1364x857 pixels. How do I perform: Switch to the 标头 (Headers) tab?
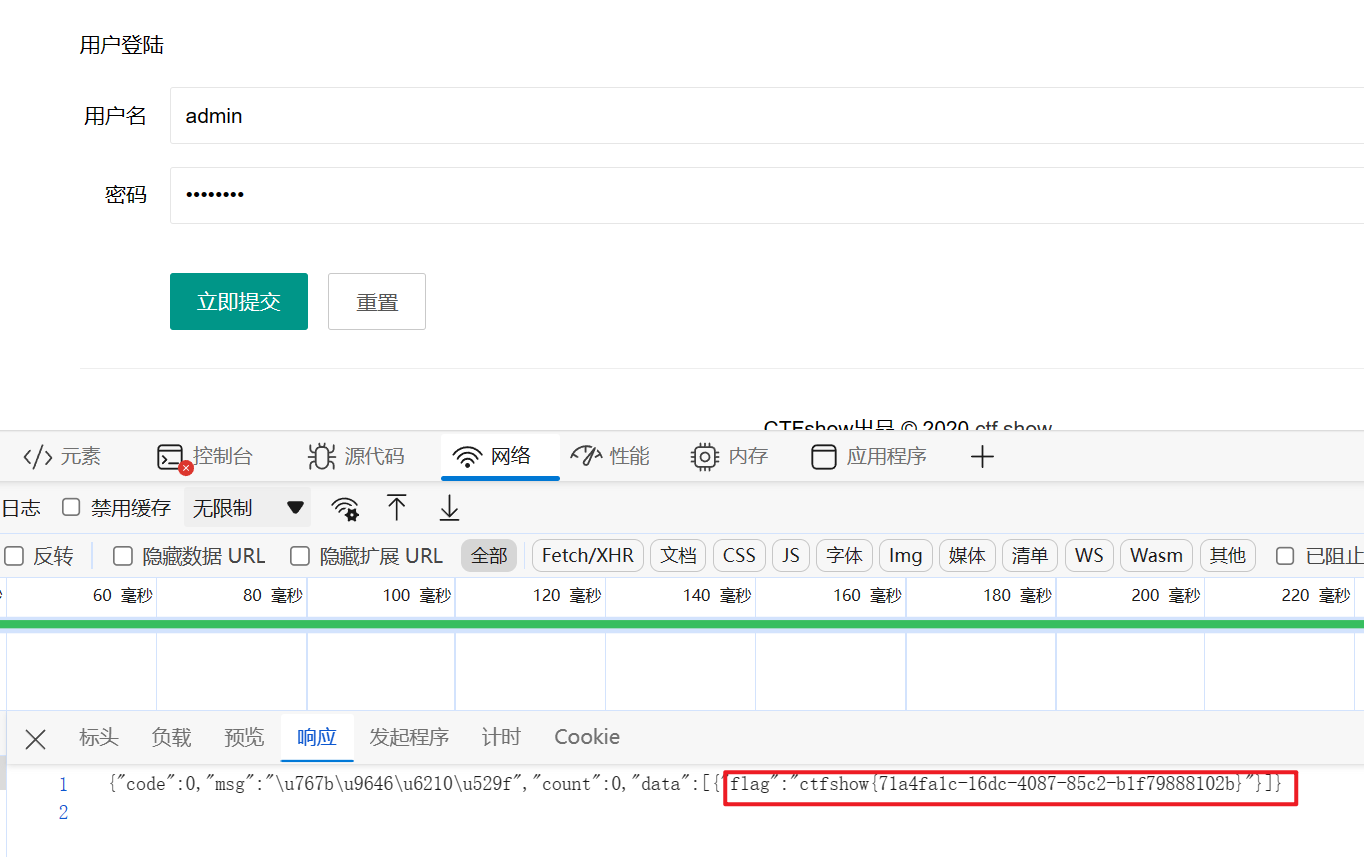click(x=99, y=737)
